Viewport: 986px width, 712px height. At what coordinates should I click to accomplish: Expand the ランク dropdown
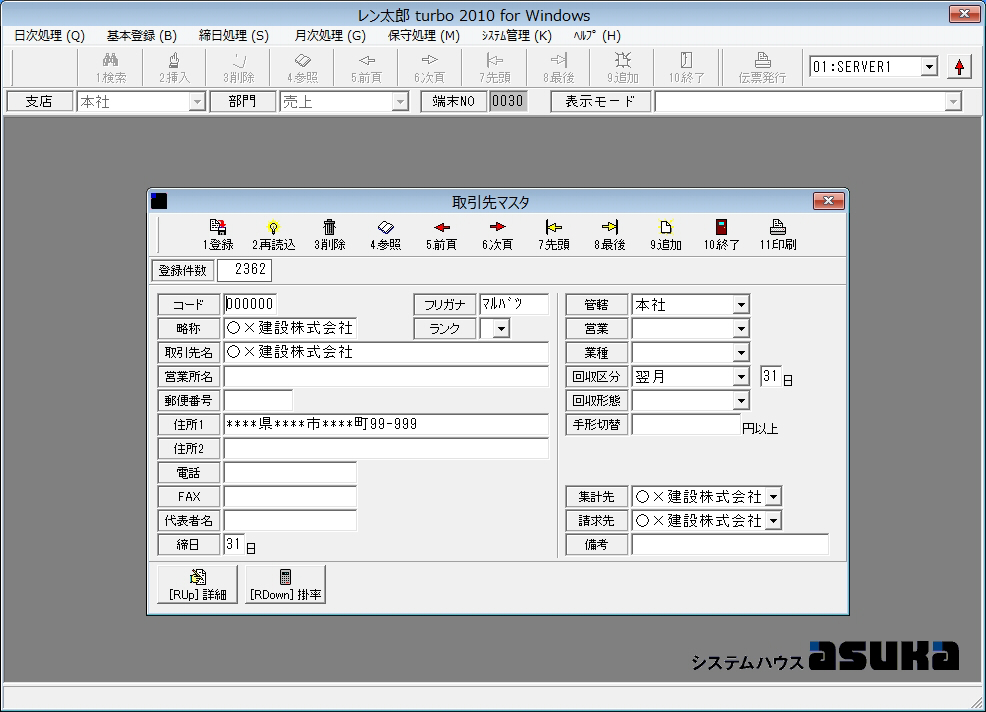click(x=501, y=329)
